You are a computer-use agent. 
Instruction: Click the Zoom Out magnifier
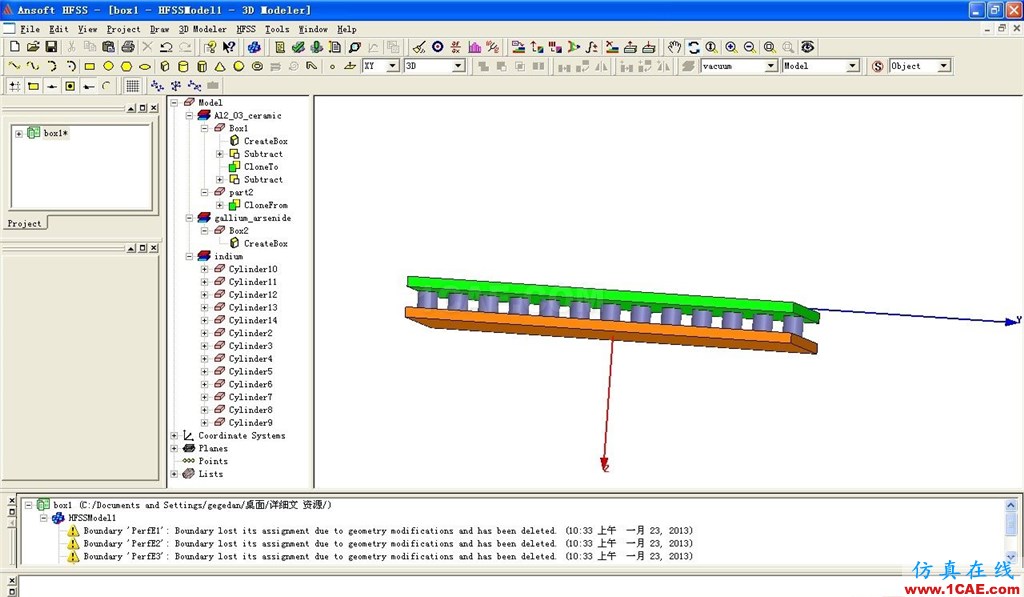coord(750,47)
